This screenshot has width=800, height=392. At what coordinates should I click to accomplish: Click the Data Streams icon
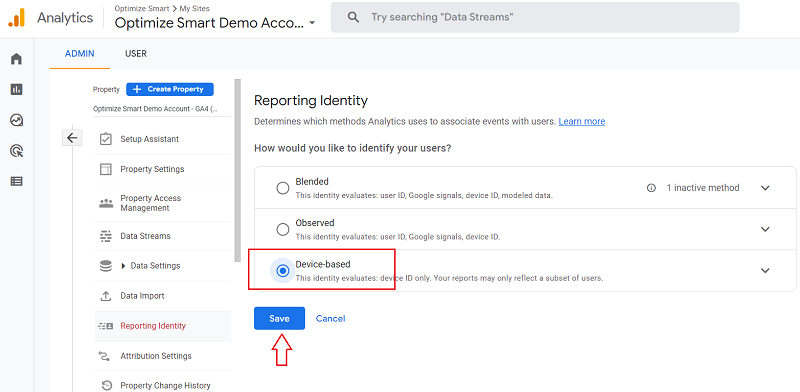click(106, 236)
